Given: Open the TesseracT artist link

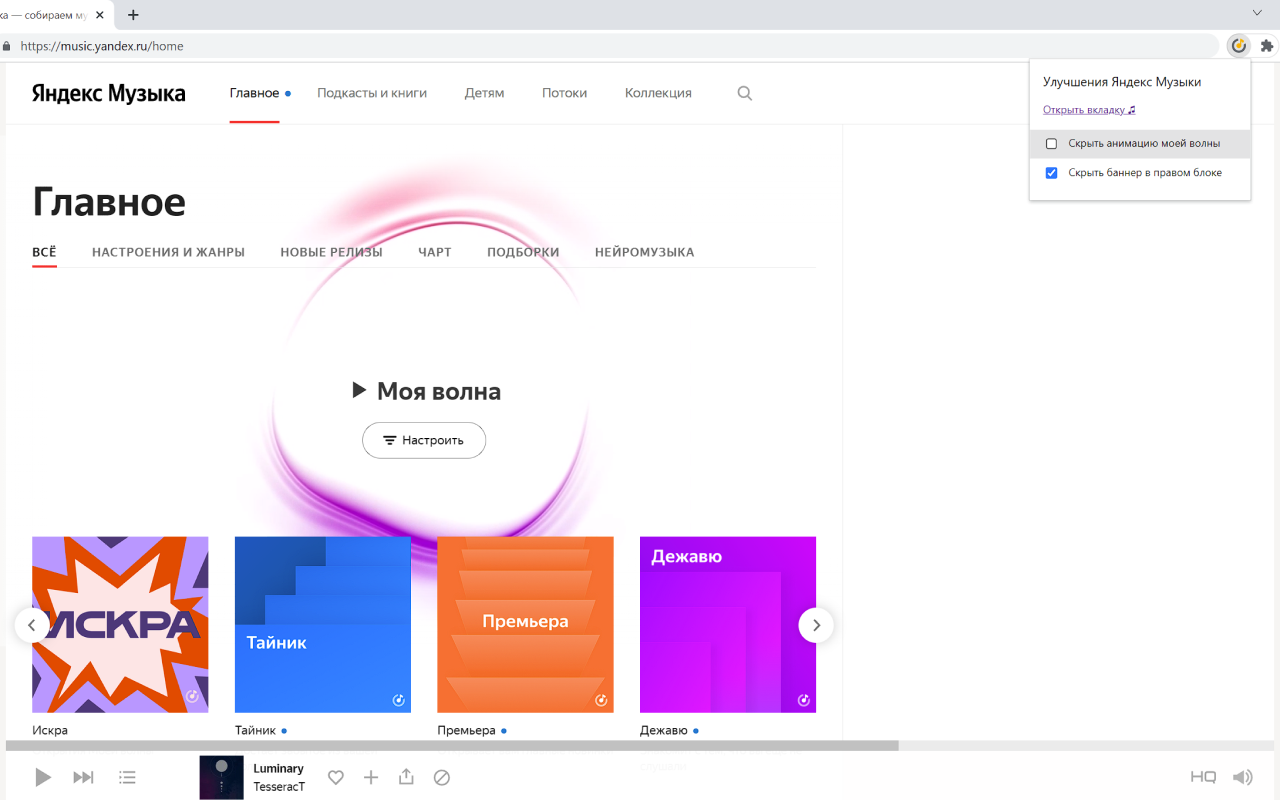Looking at the screenshot, I should tap(279, 787).
